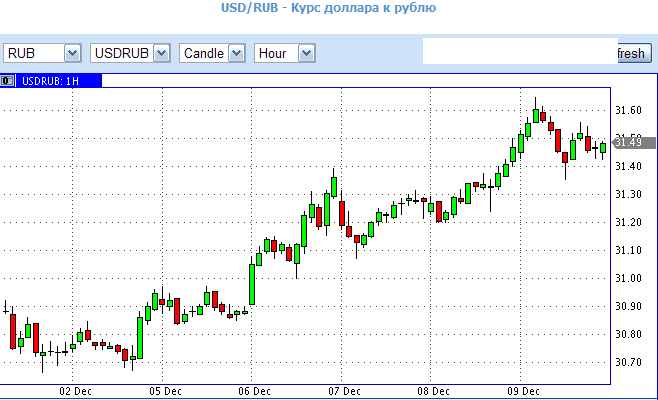The height and width of the screenshot is (400, 658).
Task: Click the 31.49 current price marker
Action: point(634,143)
